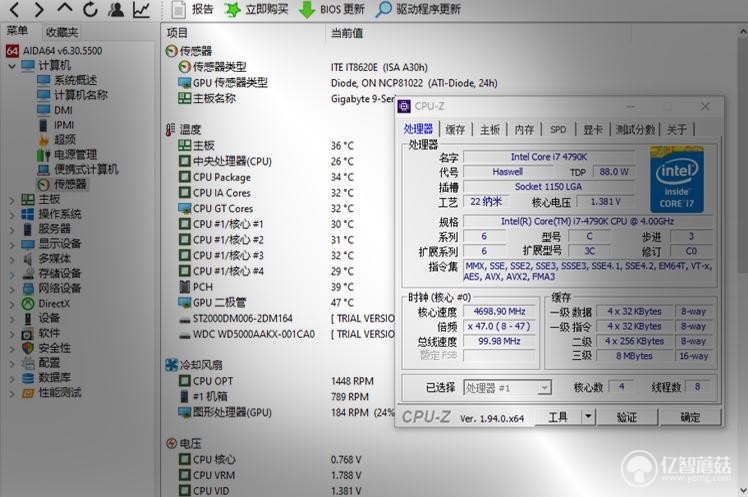Open dropdown arrow next to 工具
The width and height of the screenshot is (748, 497).
[588, 417]
